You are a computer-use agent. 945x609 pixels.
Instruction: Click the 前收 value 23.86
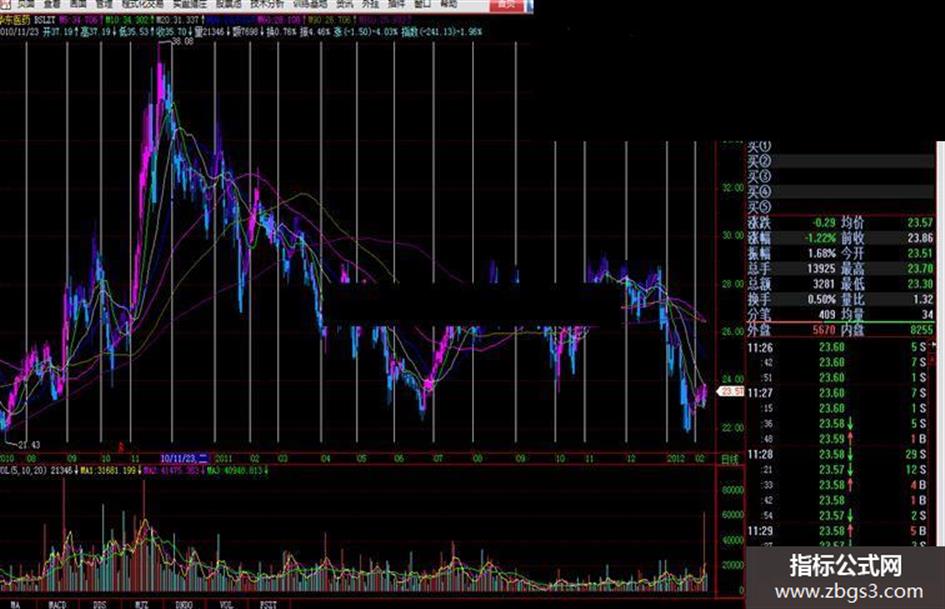(x=920, y=238)
